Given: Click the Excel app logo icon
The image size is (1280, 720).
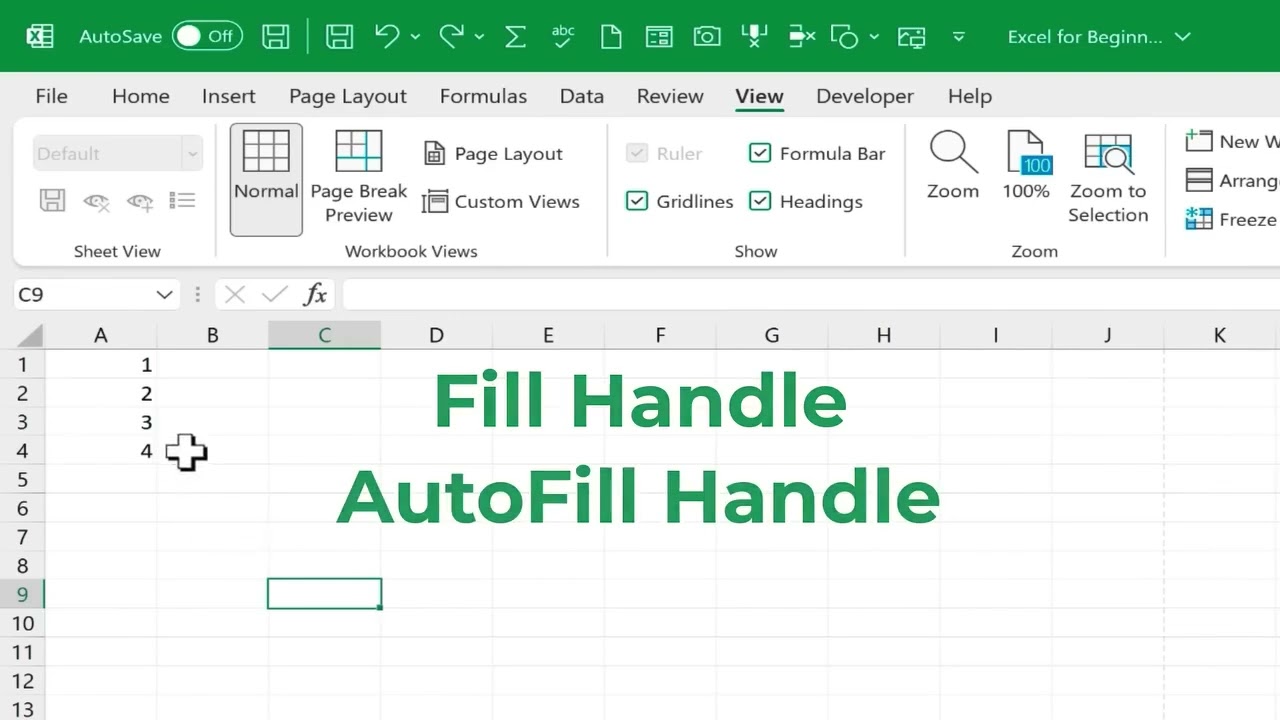Looking at the screenshot, I should pos(39,37).
